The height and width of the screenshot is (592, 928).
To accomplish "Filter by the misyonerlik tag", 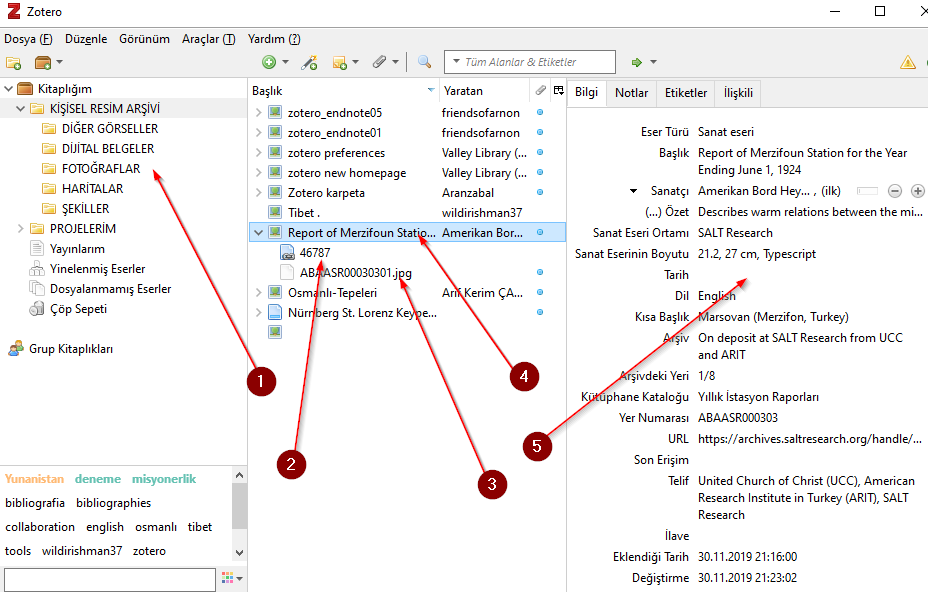I will coord(164,479).
